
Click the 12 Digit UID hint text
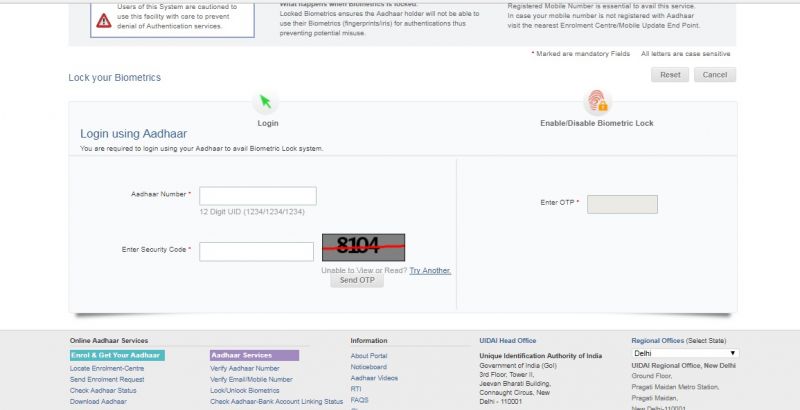pos(252,212)
